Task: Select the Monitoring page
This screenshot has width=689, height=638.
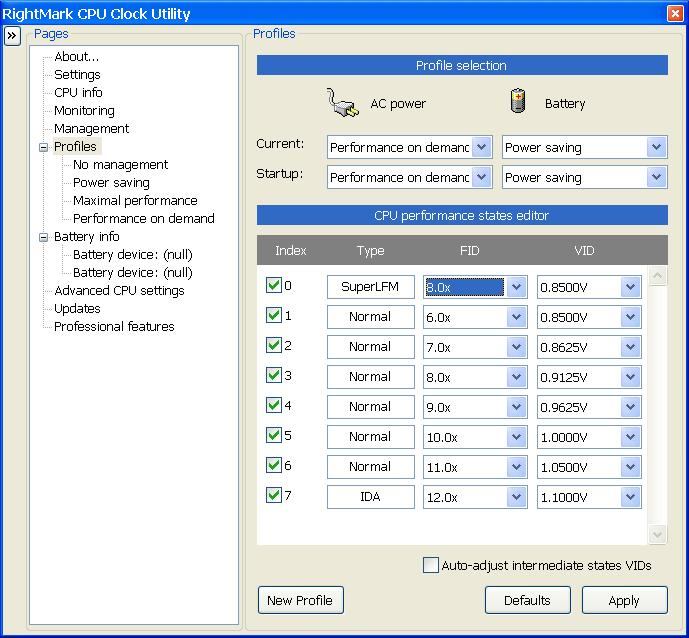Action: (84, 111)
